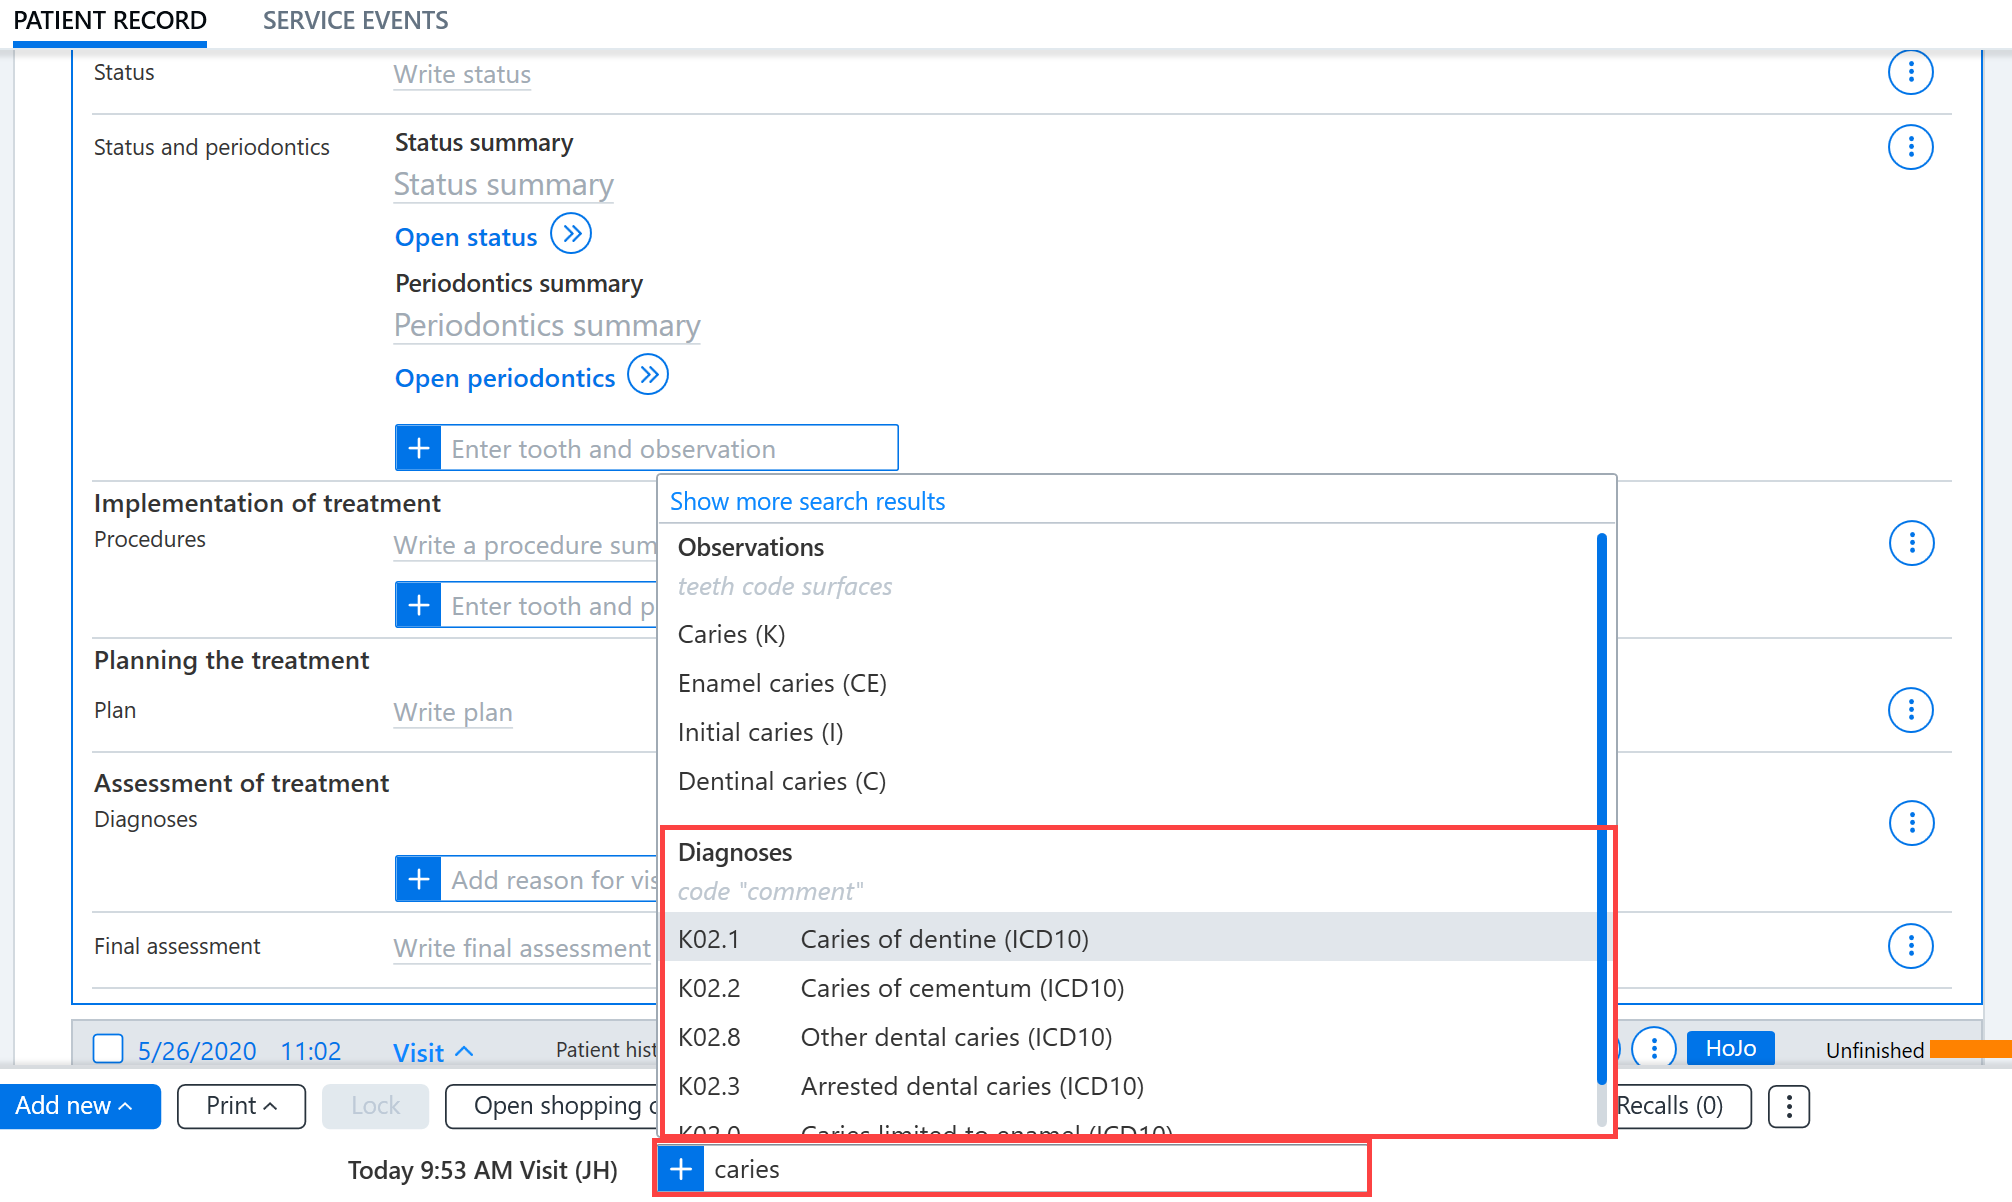Open the Final assessment three-dot menu

[1910, 945]
